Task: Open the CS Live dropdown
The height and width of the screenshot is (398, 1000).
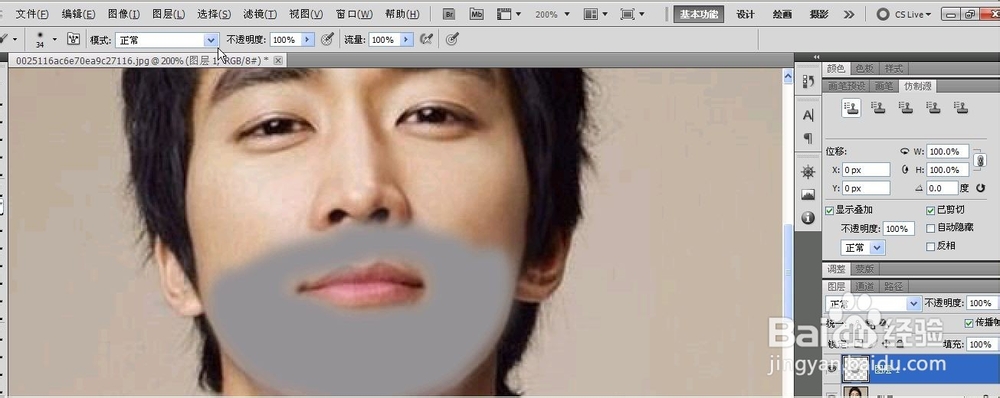Action: [x=904, y=14]
